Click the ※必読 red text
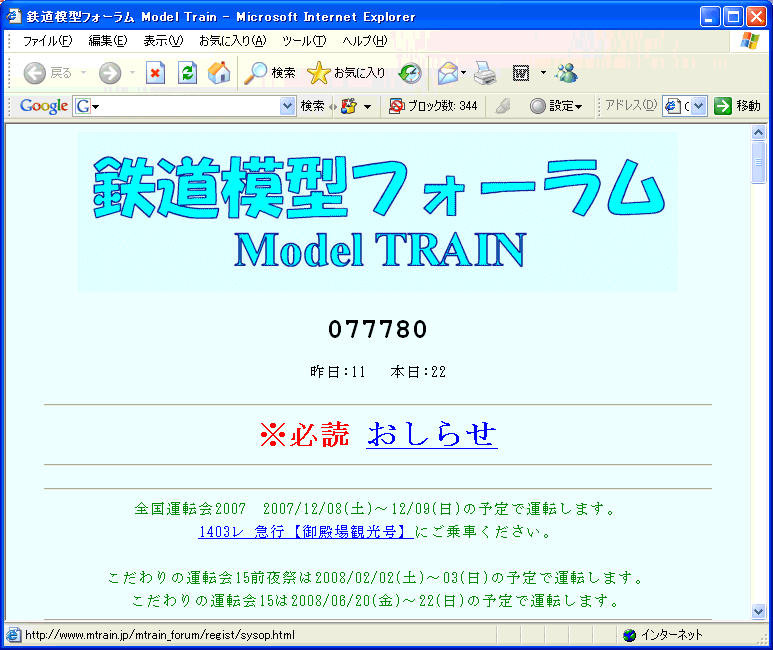This screenshot has width=773, height=650. (305, 434)
